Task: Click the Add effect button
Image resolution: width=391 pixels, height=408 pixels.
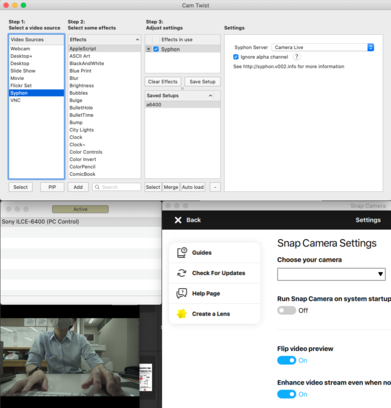Action: coord(78,187)
